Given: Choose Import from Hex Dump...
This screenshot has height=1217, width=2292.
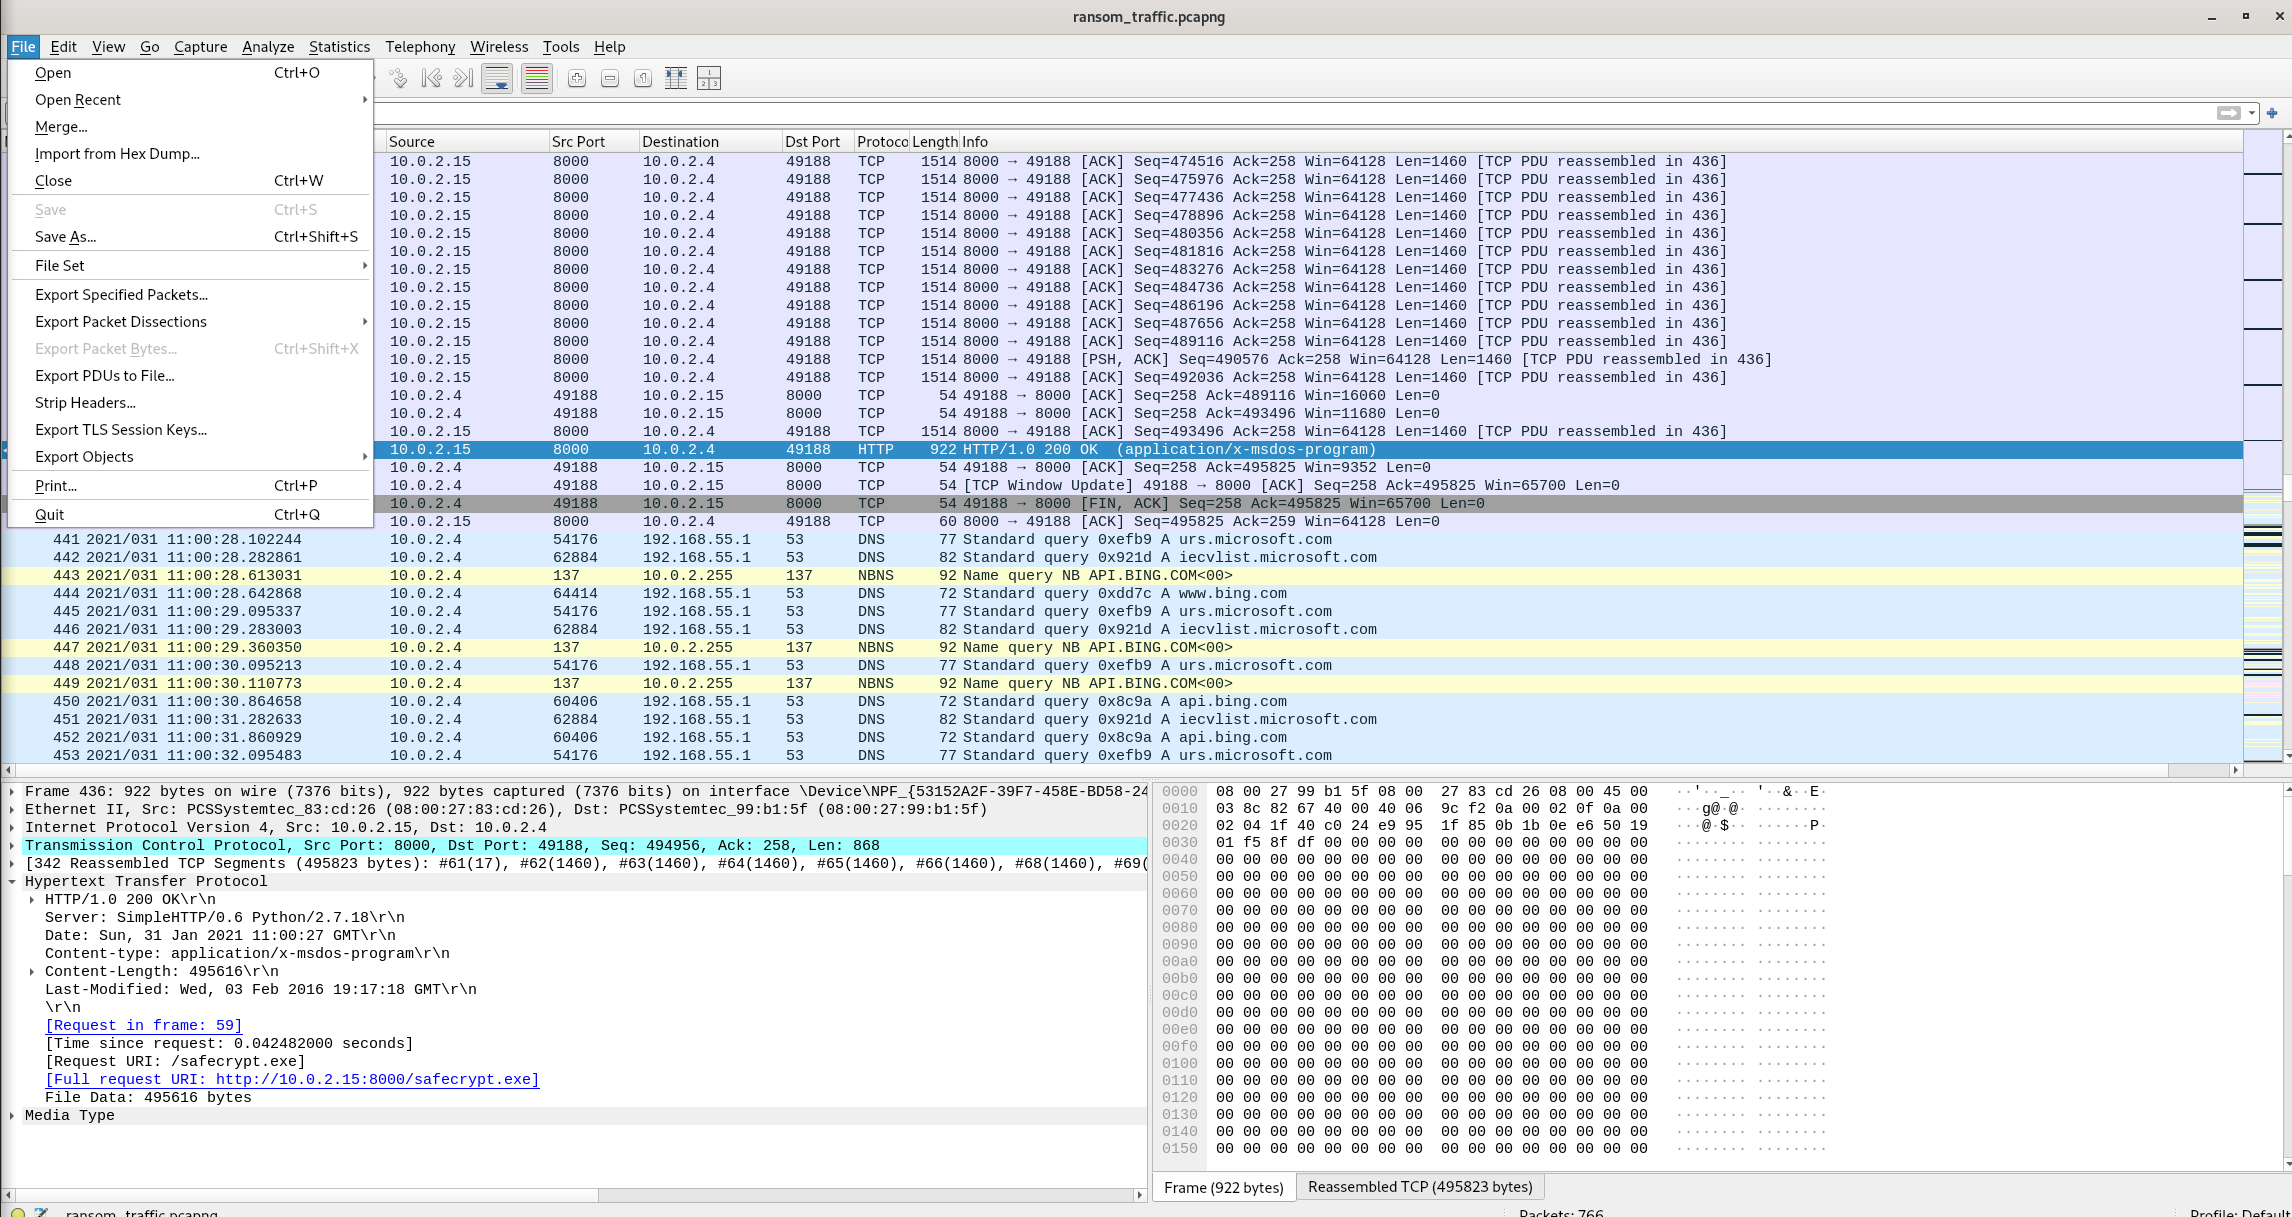Looking at the screenshot, I should [x=190, y=154].
